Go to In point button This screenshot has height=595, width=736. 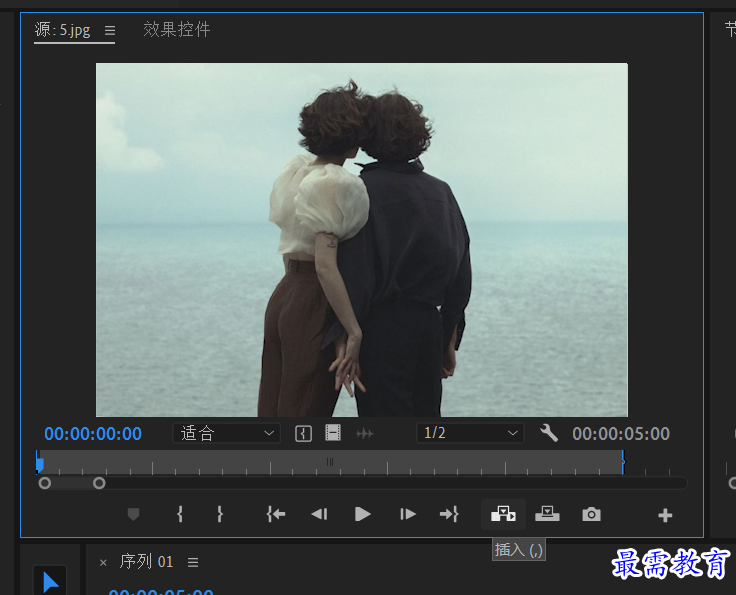click(x=276, y=514)
